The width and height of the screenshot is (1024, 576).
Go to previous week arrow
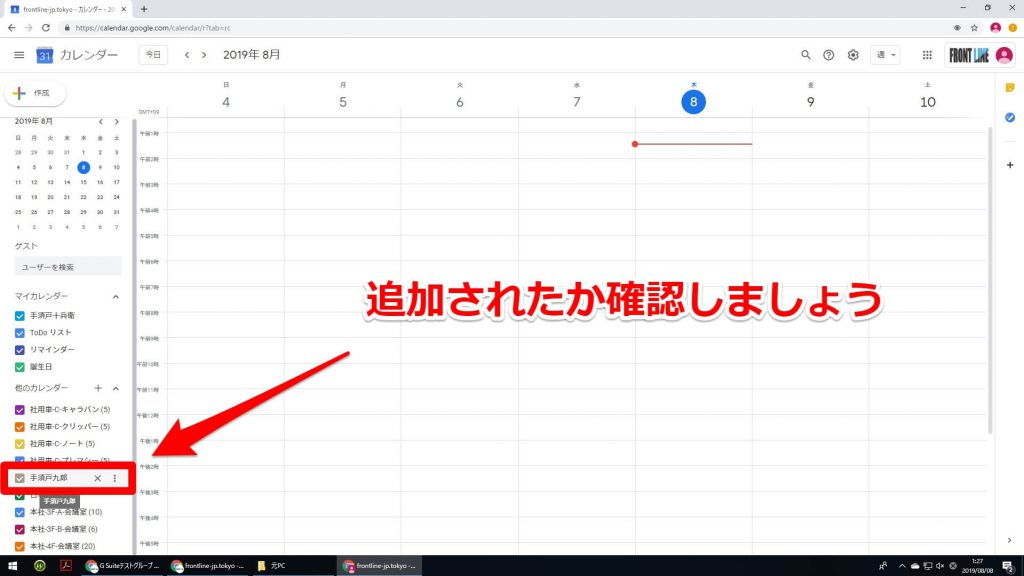(x=187, y=55)
